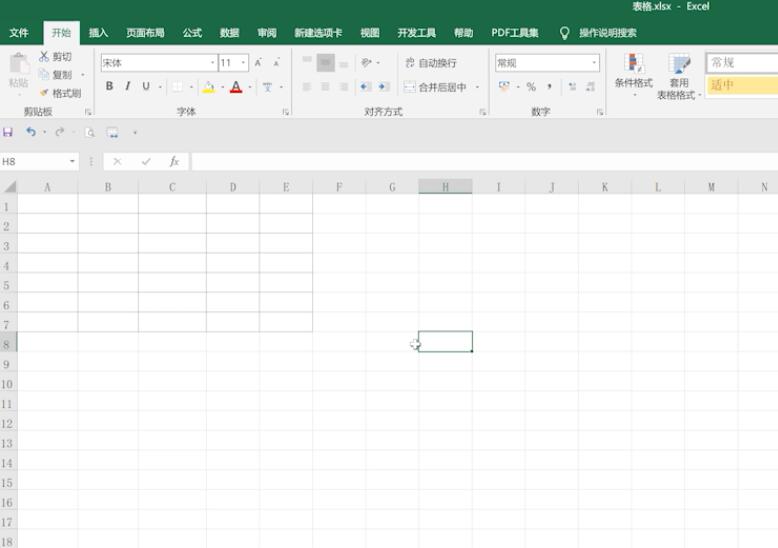The image size is (778, 548).
Task: Open the Name Box H8 dropdown arrow
Action: [x=72, y=161]
